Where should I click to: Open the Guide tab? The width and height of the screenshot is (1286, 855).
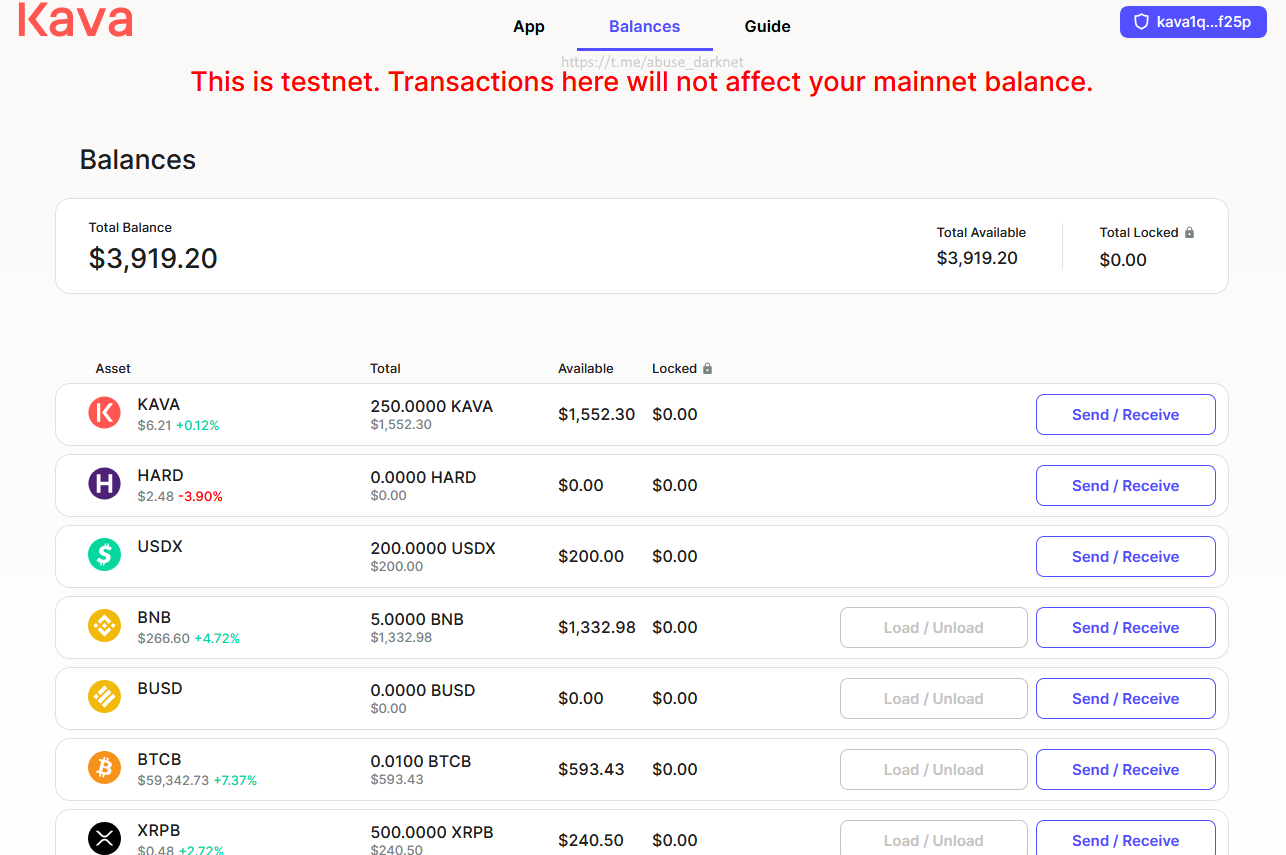point(768,27)
